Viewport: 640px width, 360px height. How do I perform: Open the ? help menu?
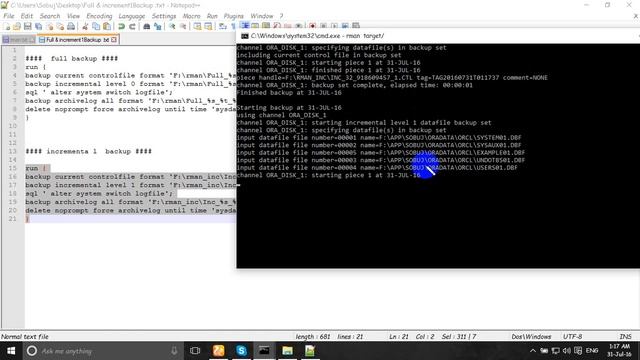(x=281, y=16)
